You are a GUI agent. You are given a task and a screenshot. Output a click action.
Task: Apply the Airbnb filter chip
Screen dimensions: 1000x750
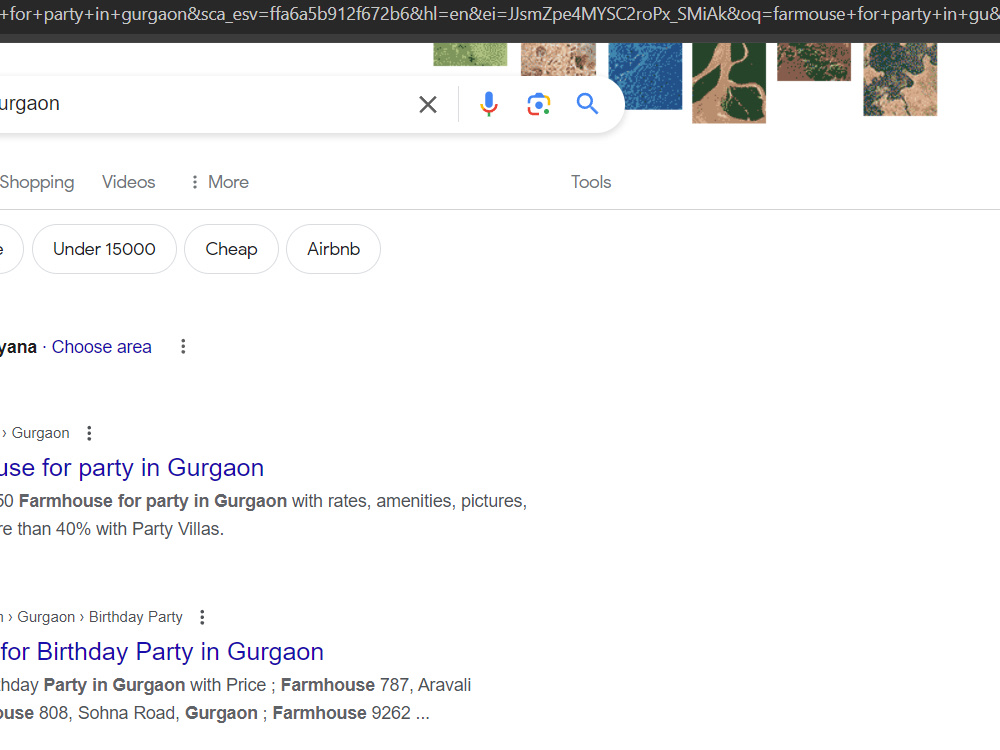coord(334,249)
